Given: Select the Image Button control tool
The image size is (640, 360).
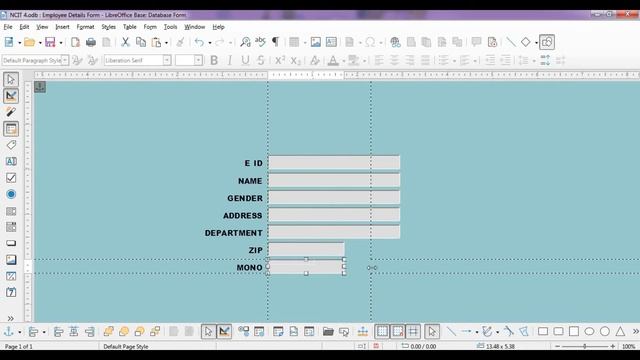Looking at the screenshot, I should pos(11,260).
